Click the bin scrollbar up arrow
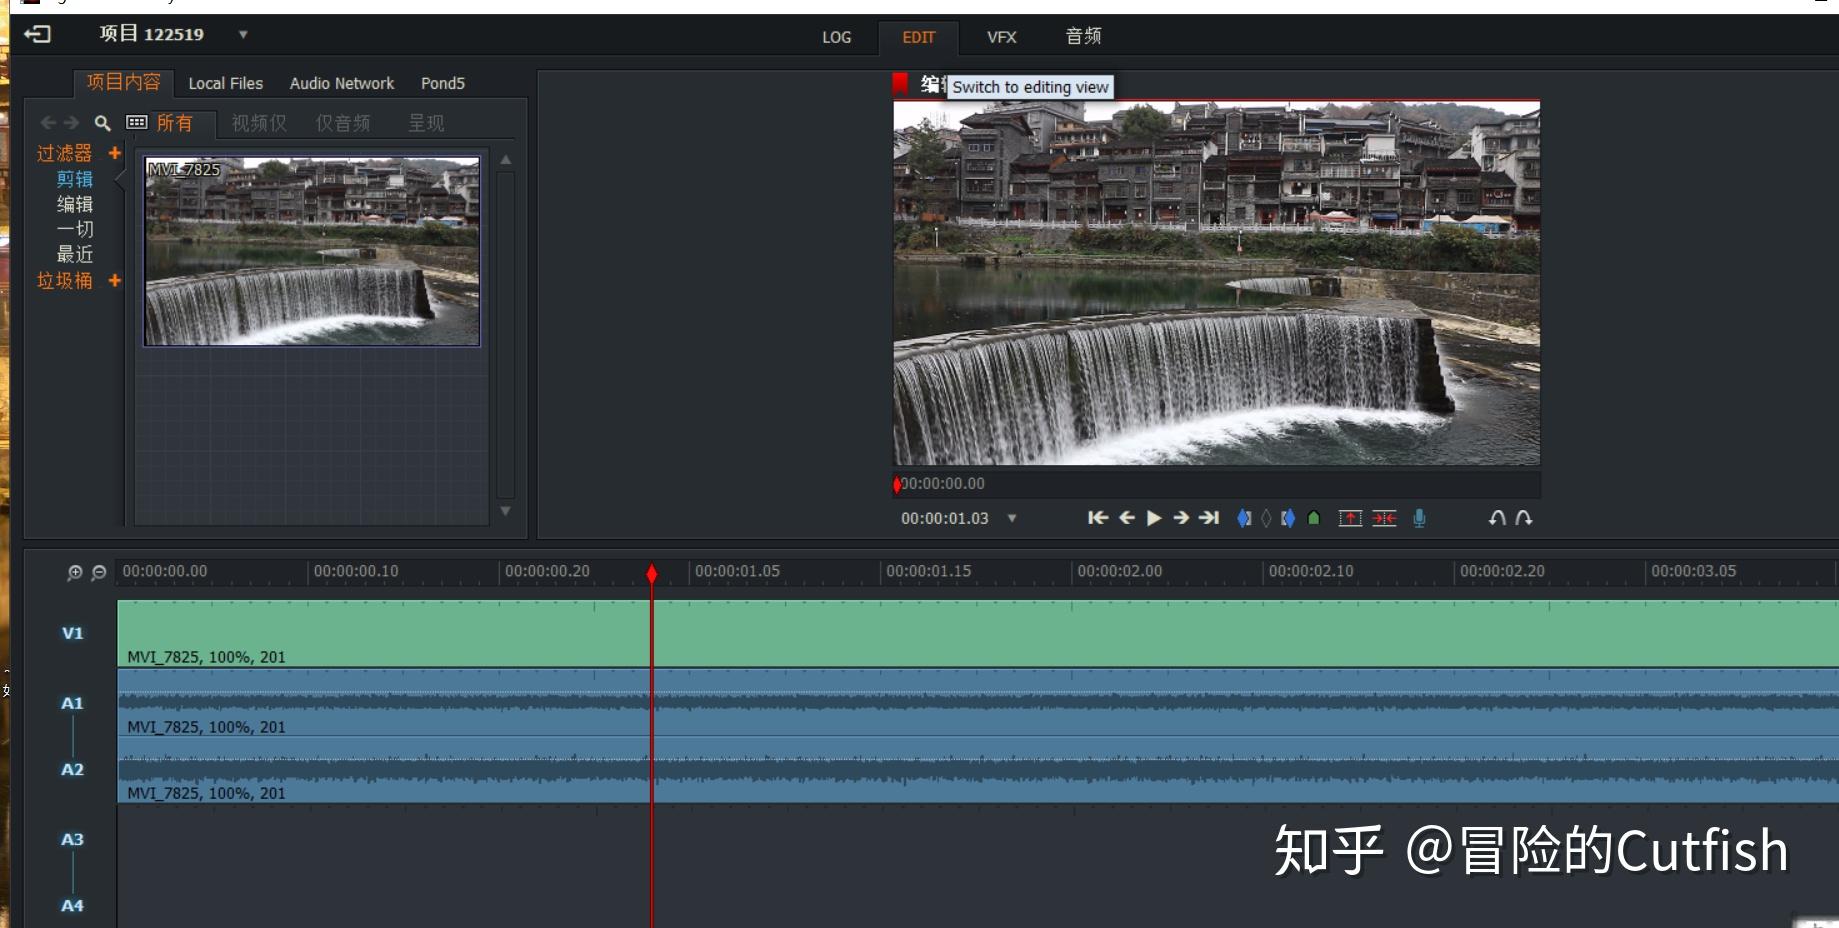 [506, 160]
